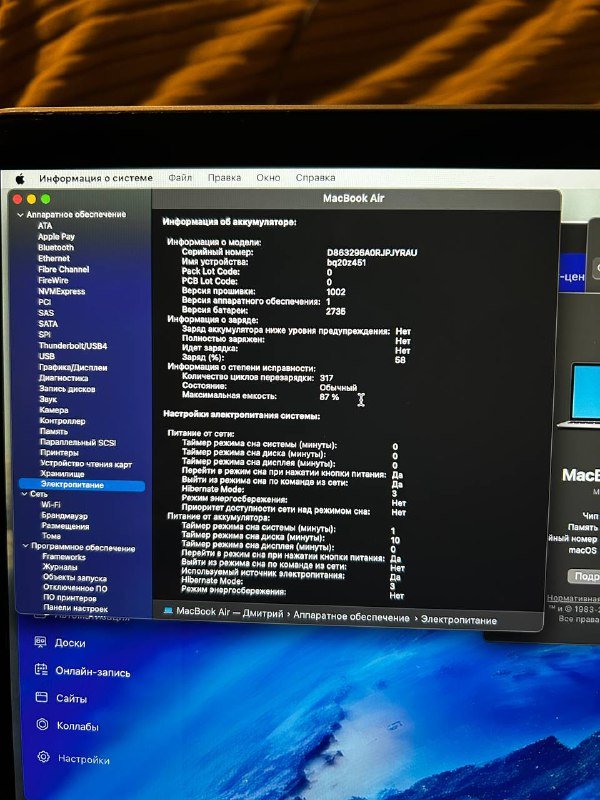600x800 pixels.
Task: Select Bluetooth in the sidebar
Action: coord(56,247)
